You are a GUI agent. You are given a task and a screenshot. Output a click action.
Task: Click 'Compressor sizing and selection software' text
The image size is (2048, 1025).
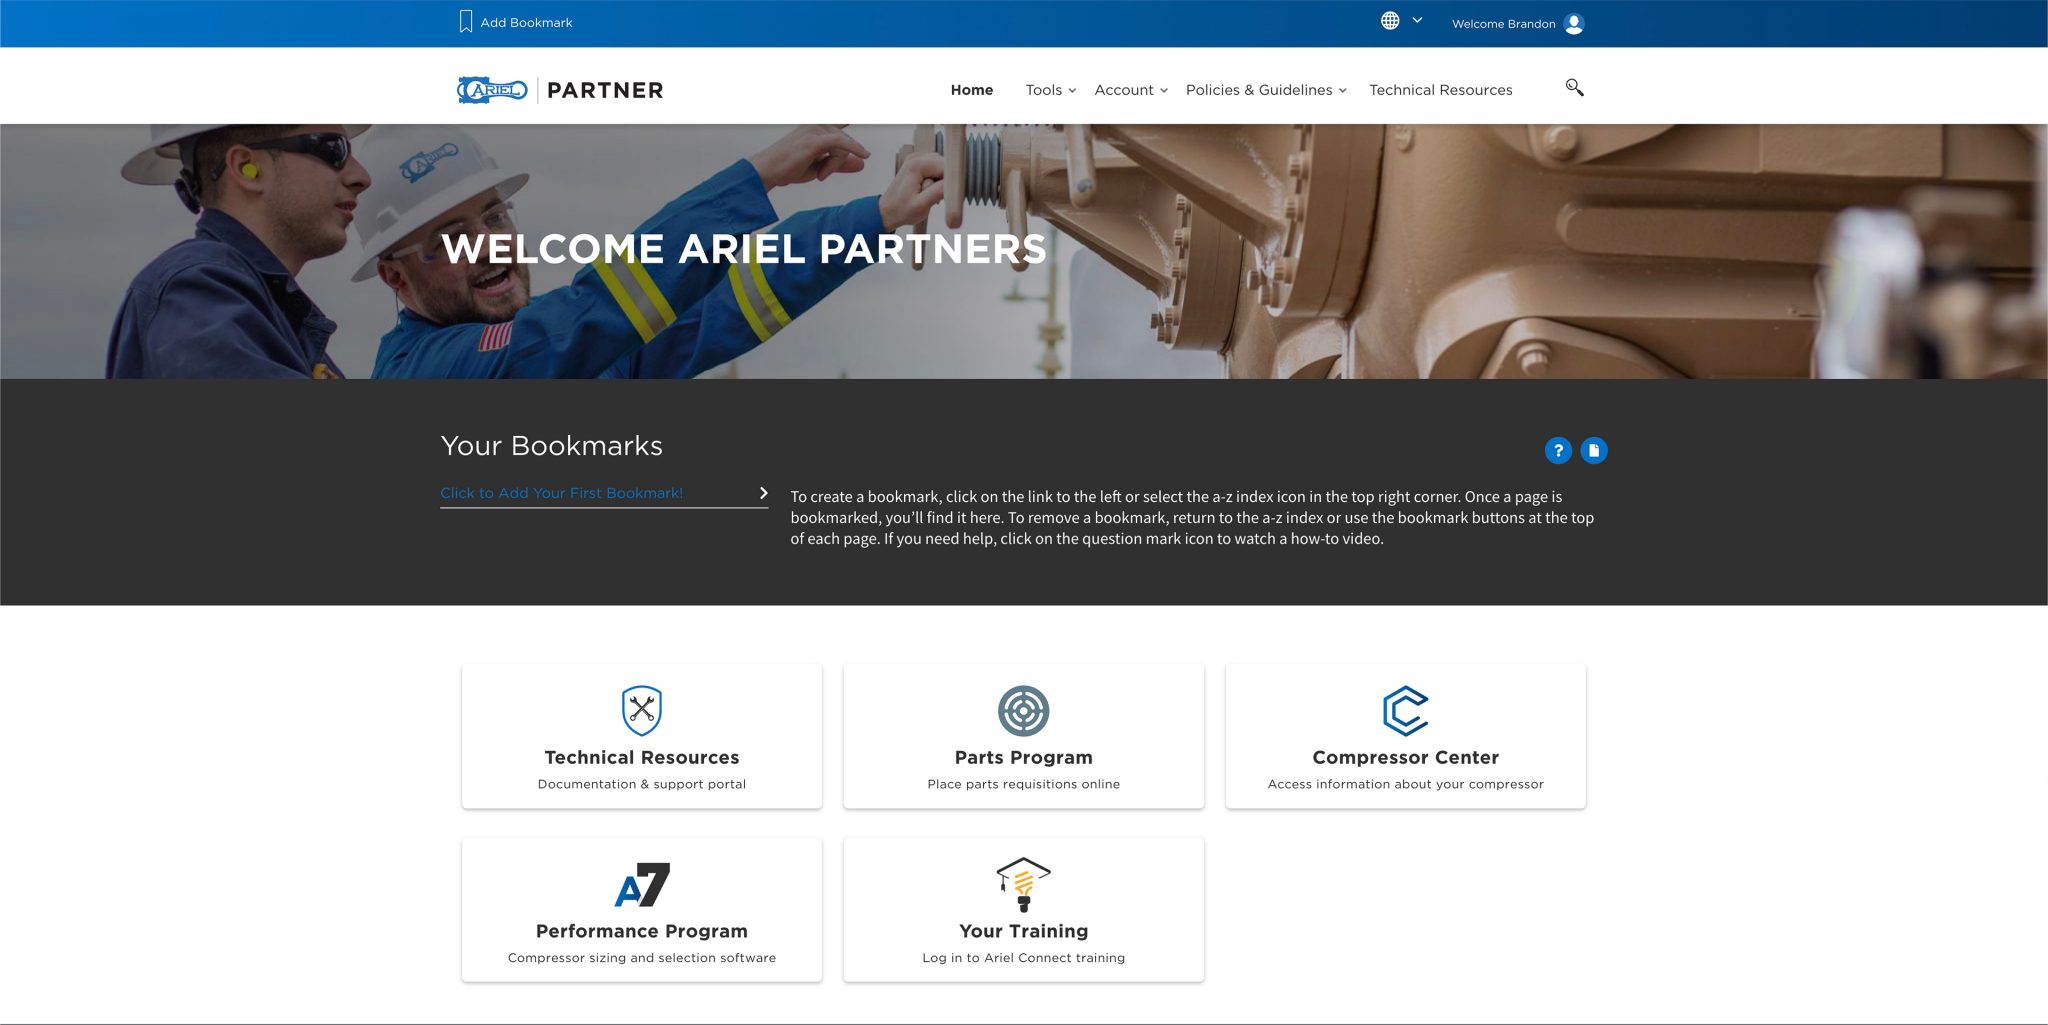pos(642,958)
